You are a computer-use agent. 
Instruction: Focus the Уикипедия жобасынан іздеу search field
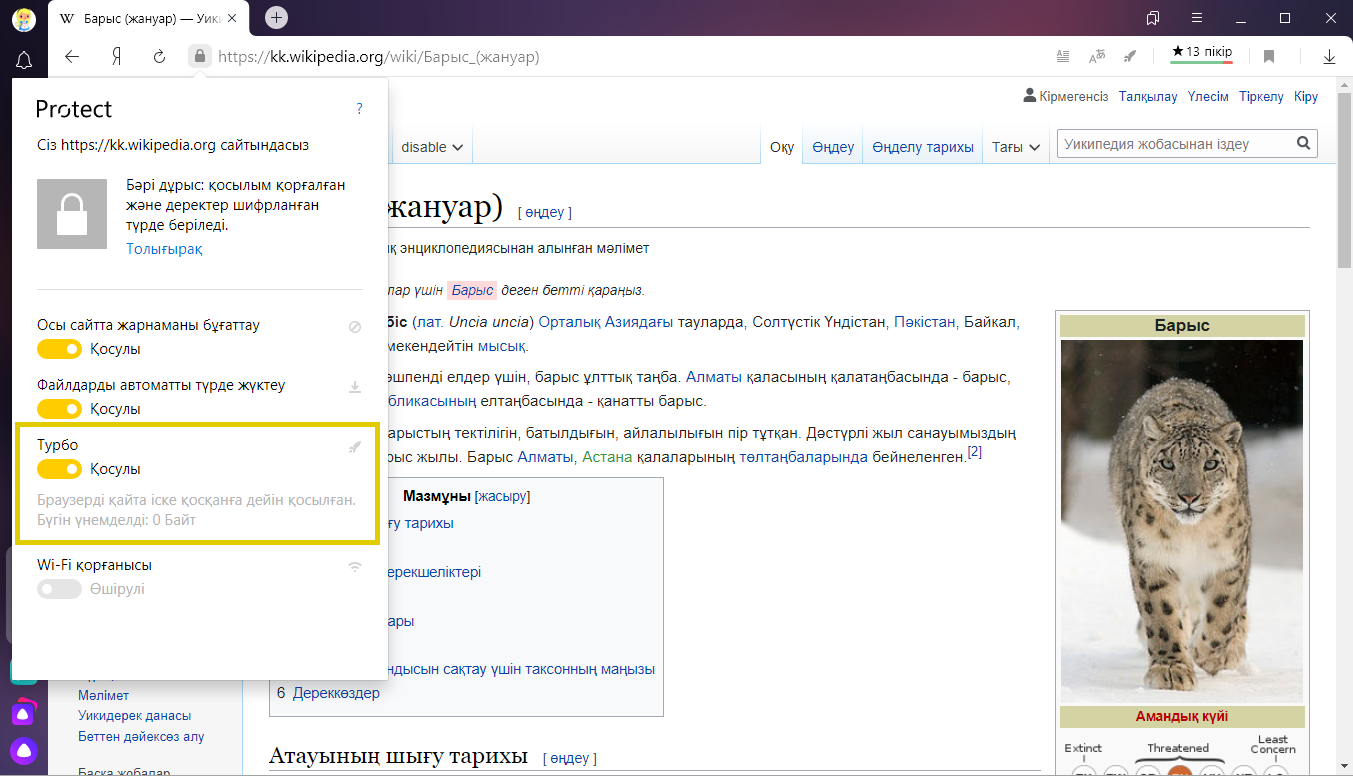(x=1175, y=144)
